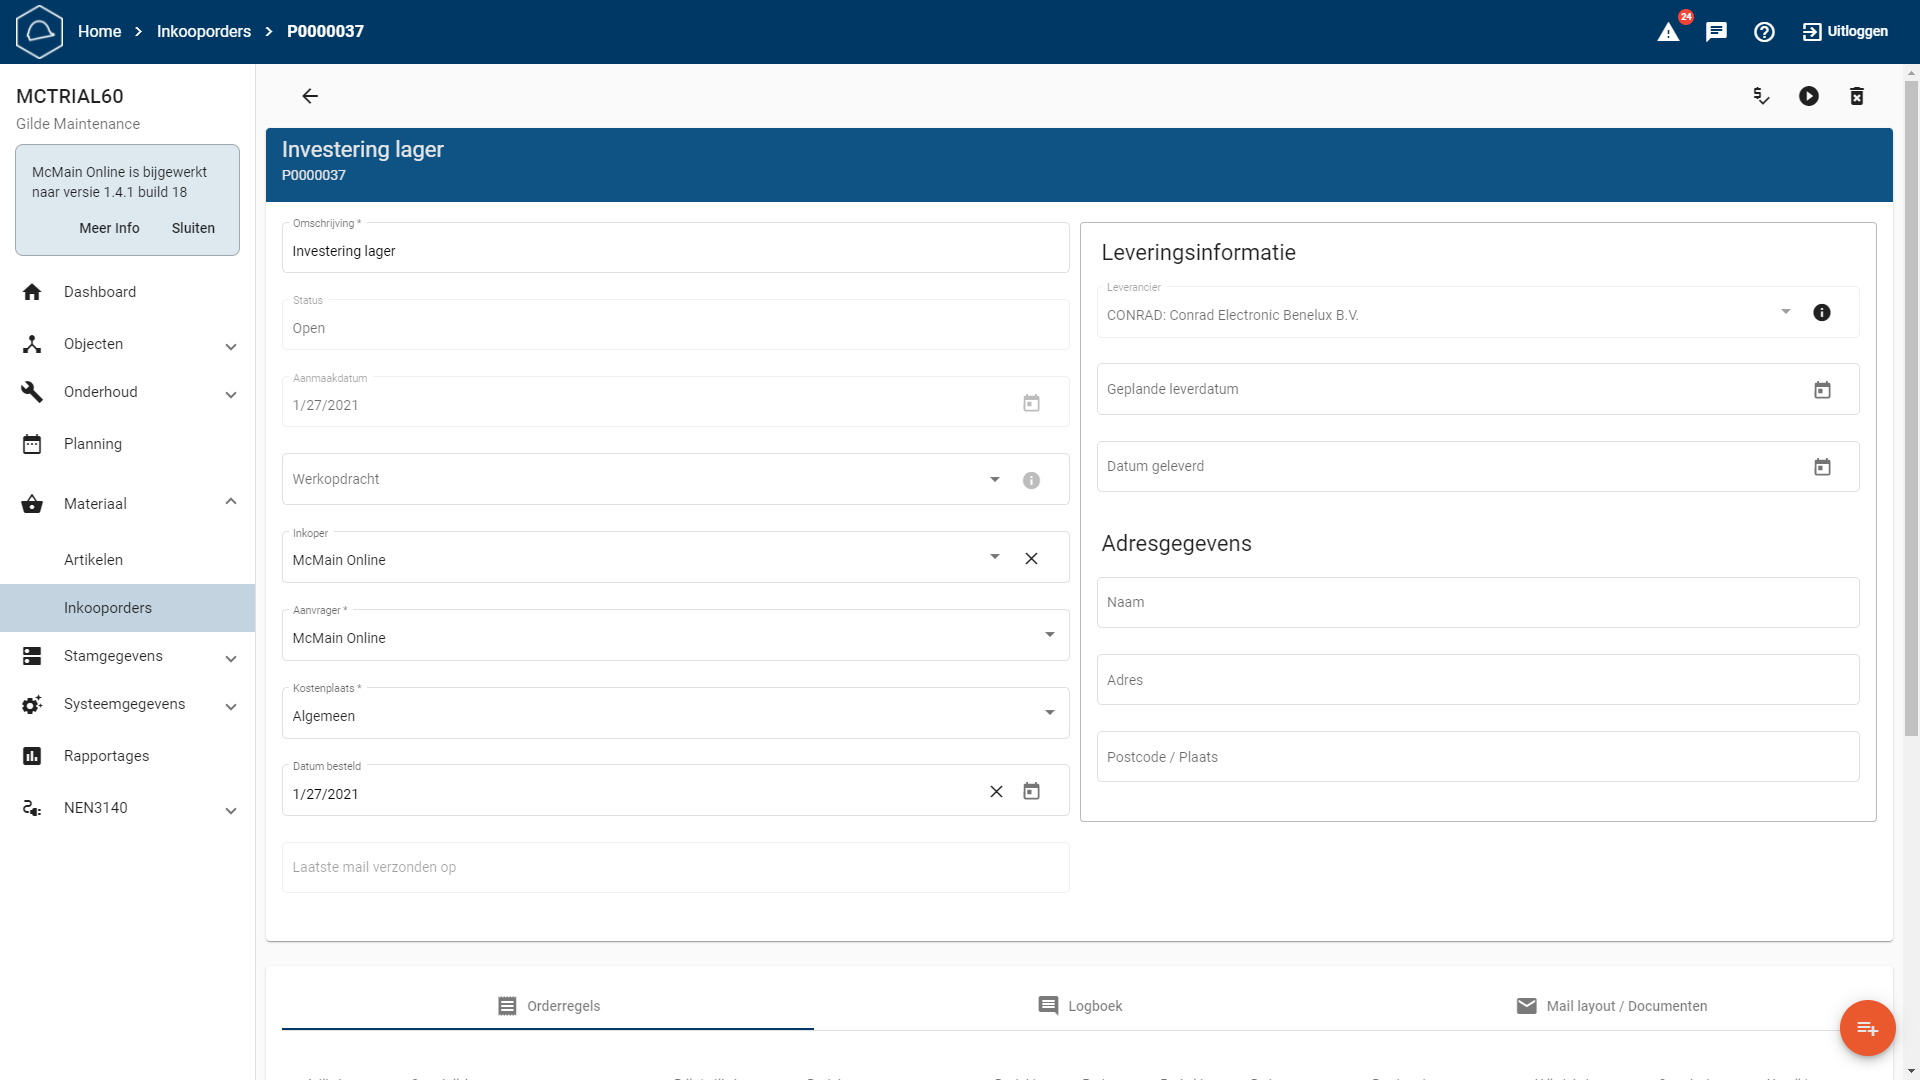Click the Meer Info button
The width and height of the screenshot is (1920, 1080).
tap(109, 228)
